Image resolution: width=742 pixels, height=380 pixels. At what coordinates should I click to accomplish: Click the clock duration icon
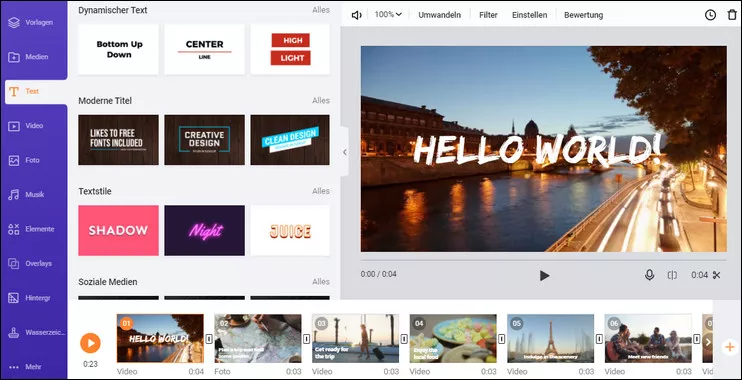coord(710,15)
